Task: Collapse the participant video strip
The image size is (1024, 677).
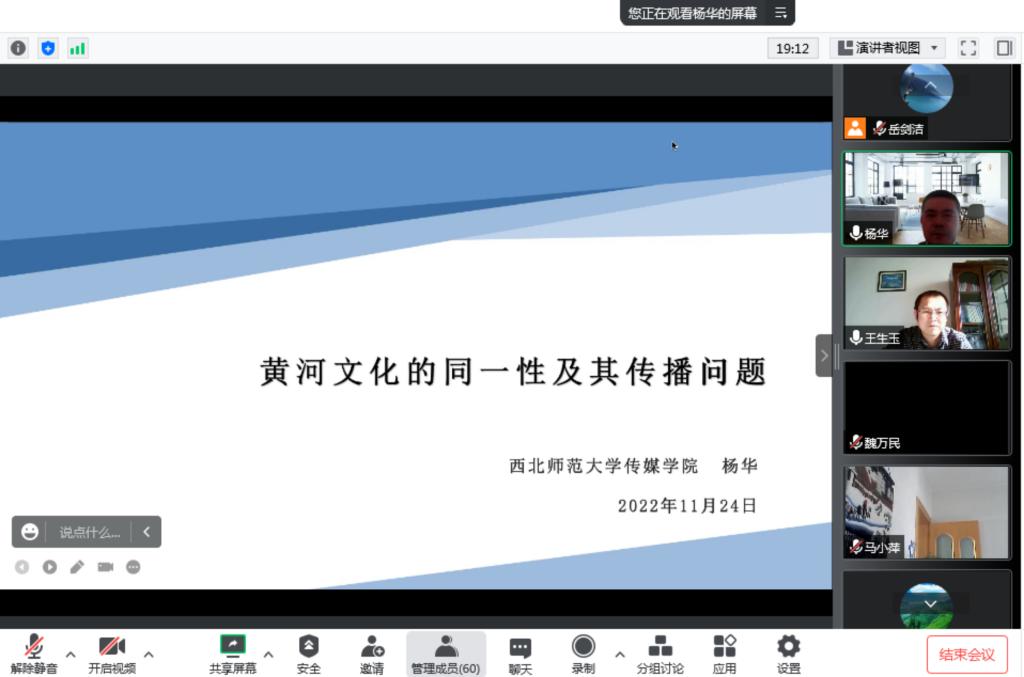Action: pos(824,355)
